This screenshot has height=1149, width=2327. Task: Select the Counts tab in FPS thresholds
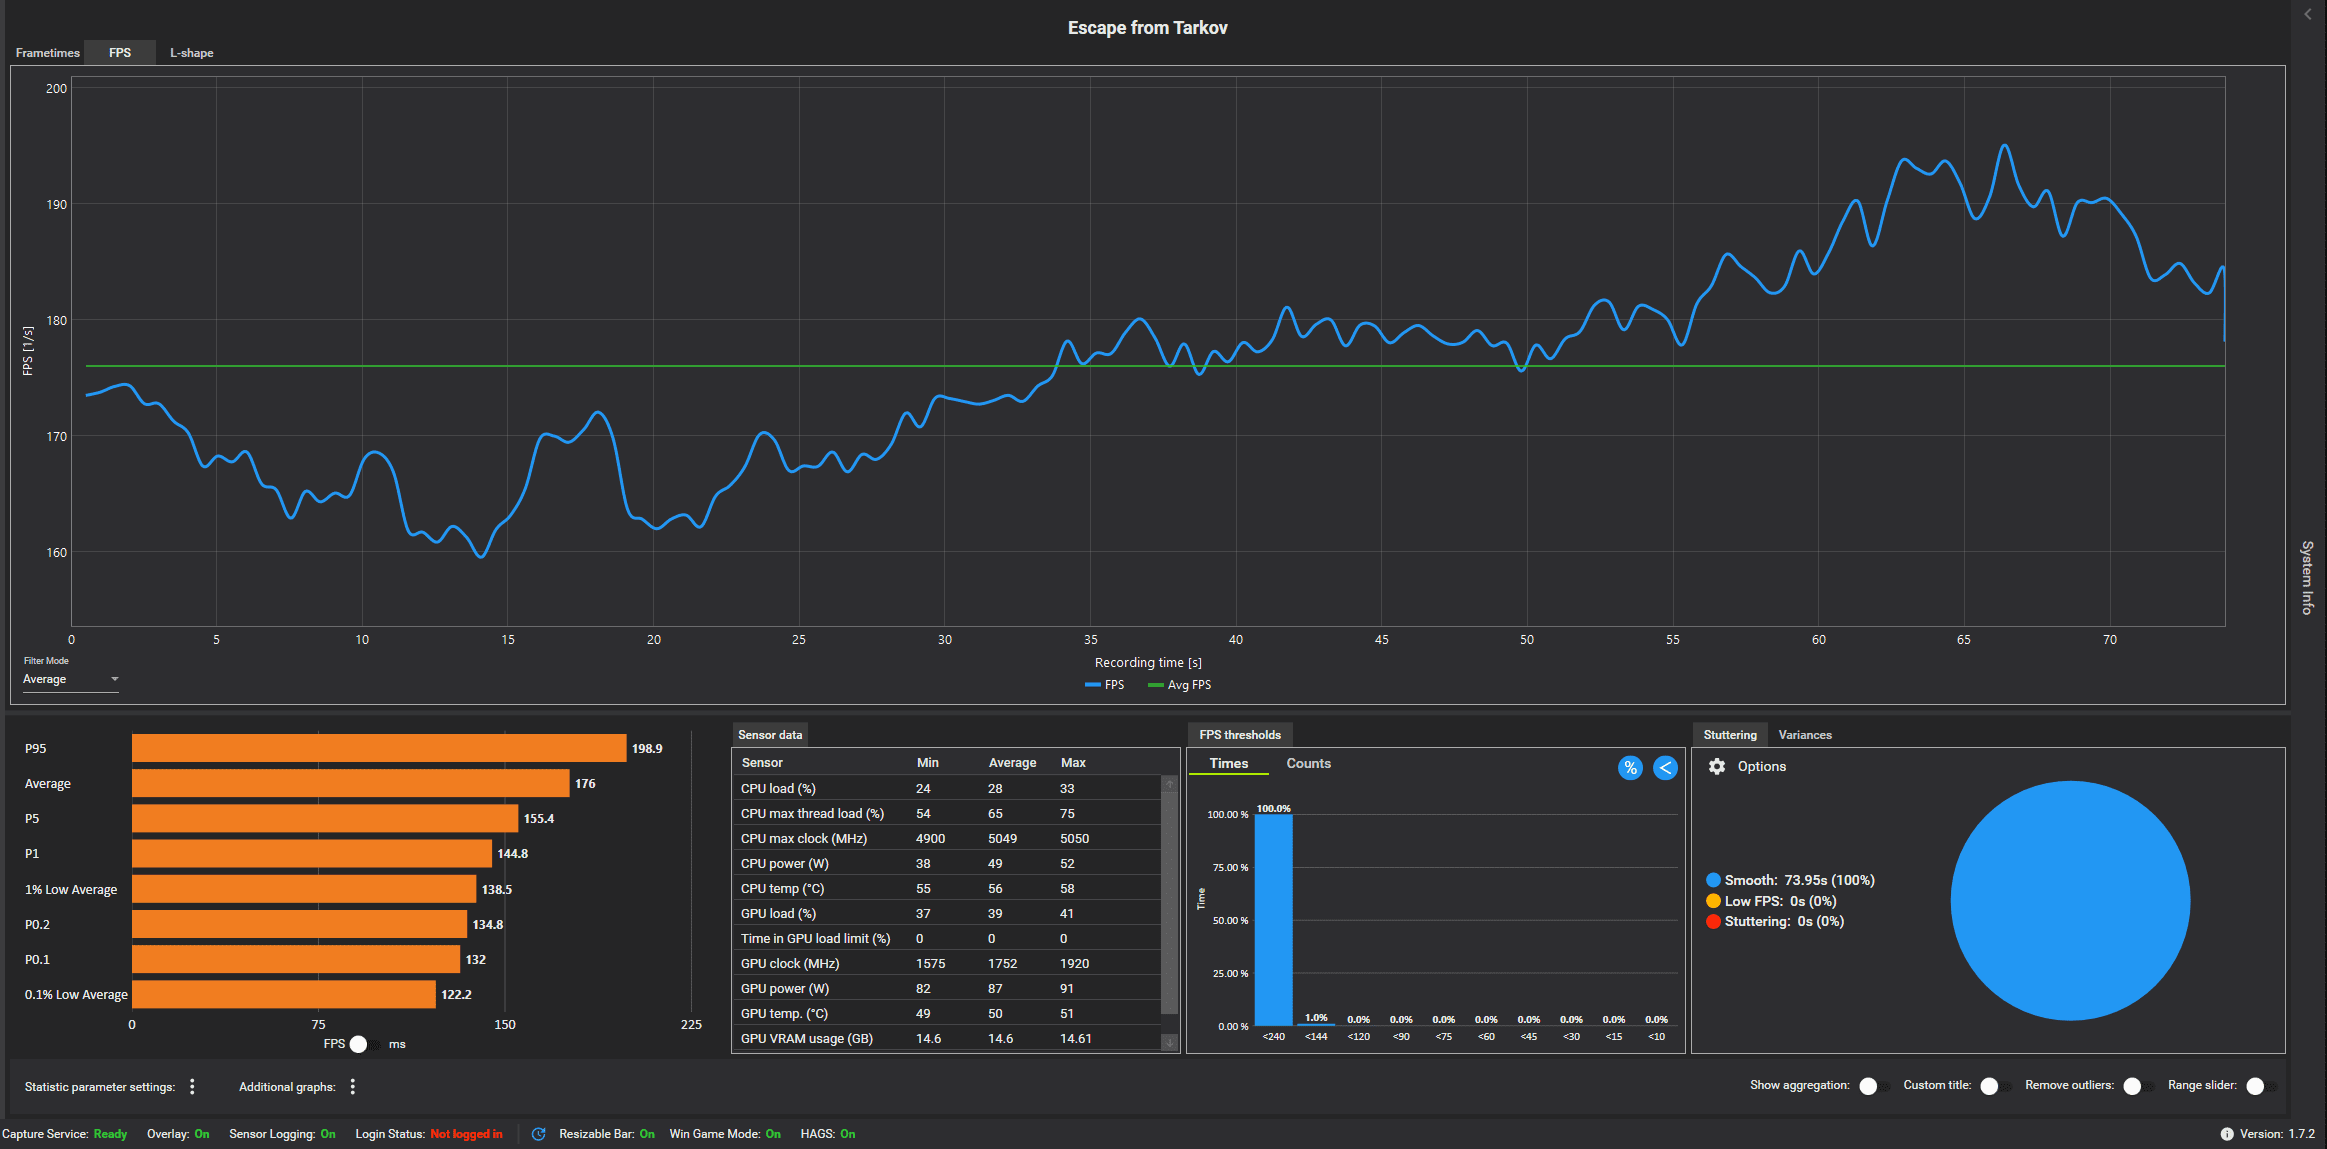(x=1308, y=763)
